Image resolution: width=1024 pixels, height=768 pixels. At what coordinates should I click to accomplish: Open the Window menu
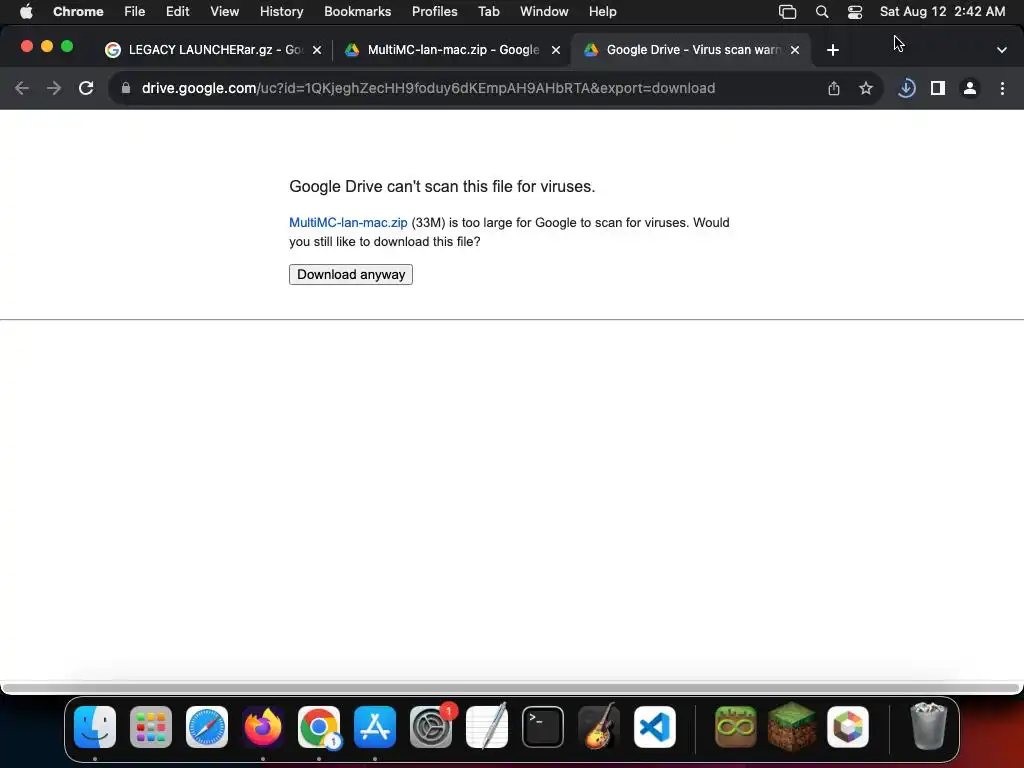[x=544, y=12]
